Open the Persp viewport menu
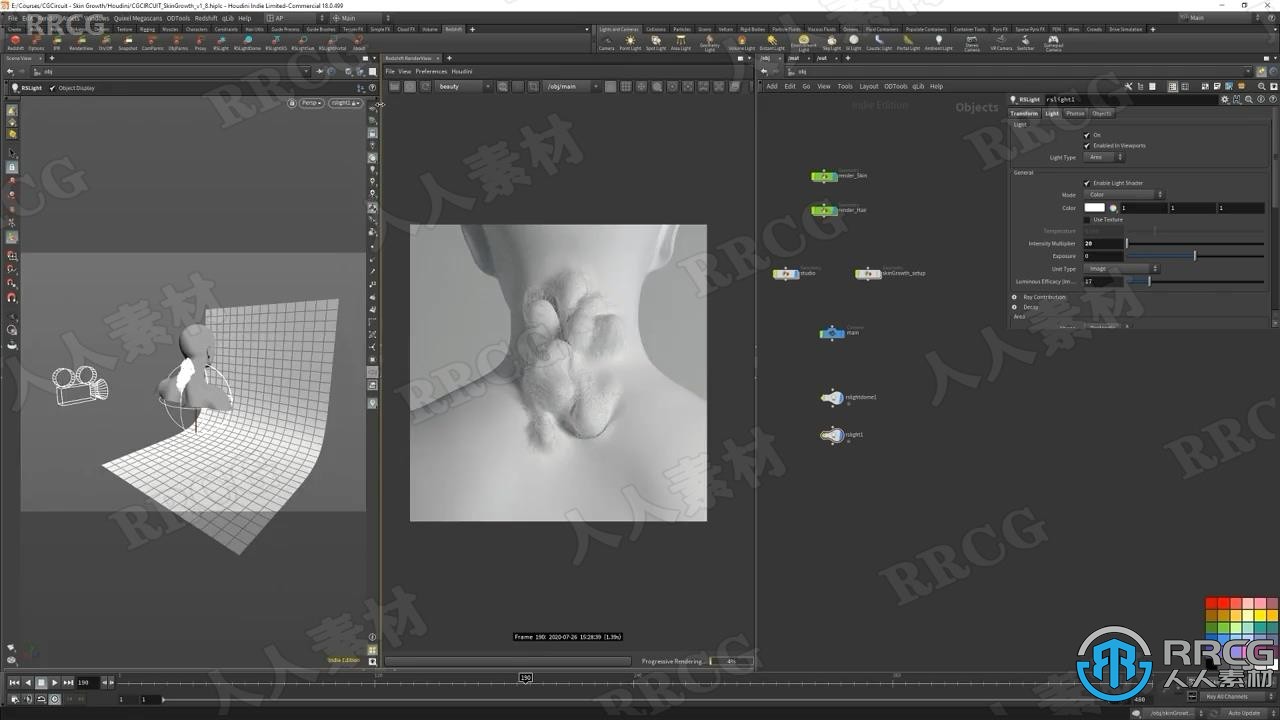The height and width of the screenshot is (720, 1280). [x=311, y=103]
